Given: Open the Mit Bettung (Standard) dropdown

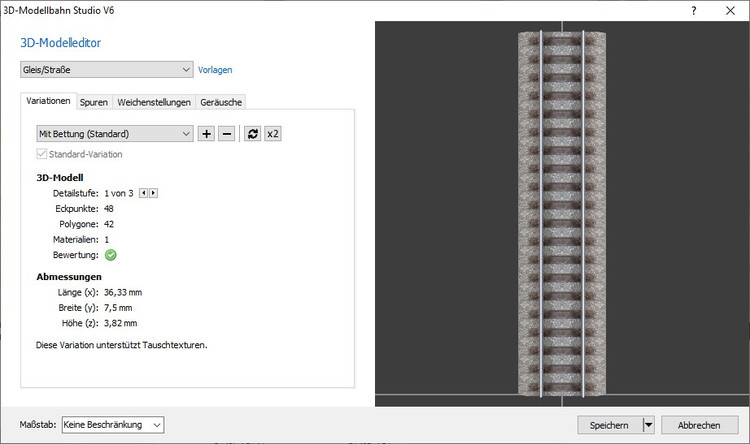Looking at the screenshot, I should 115,134.
